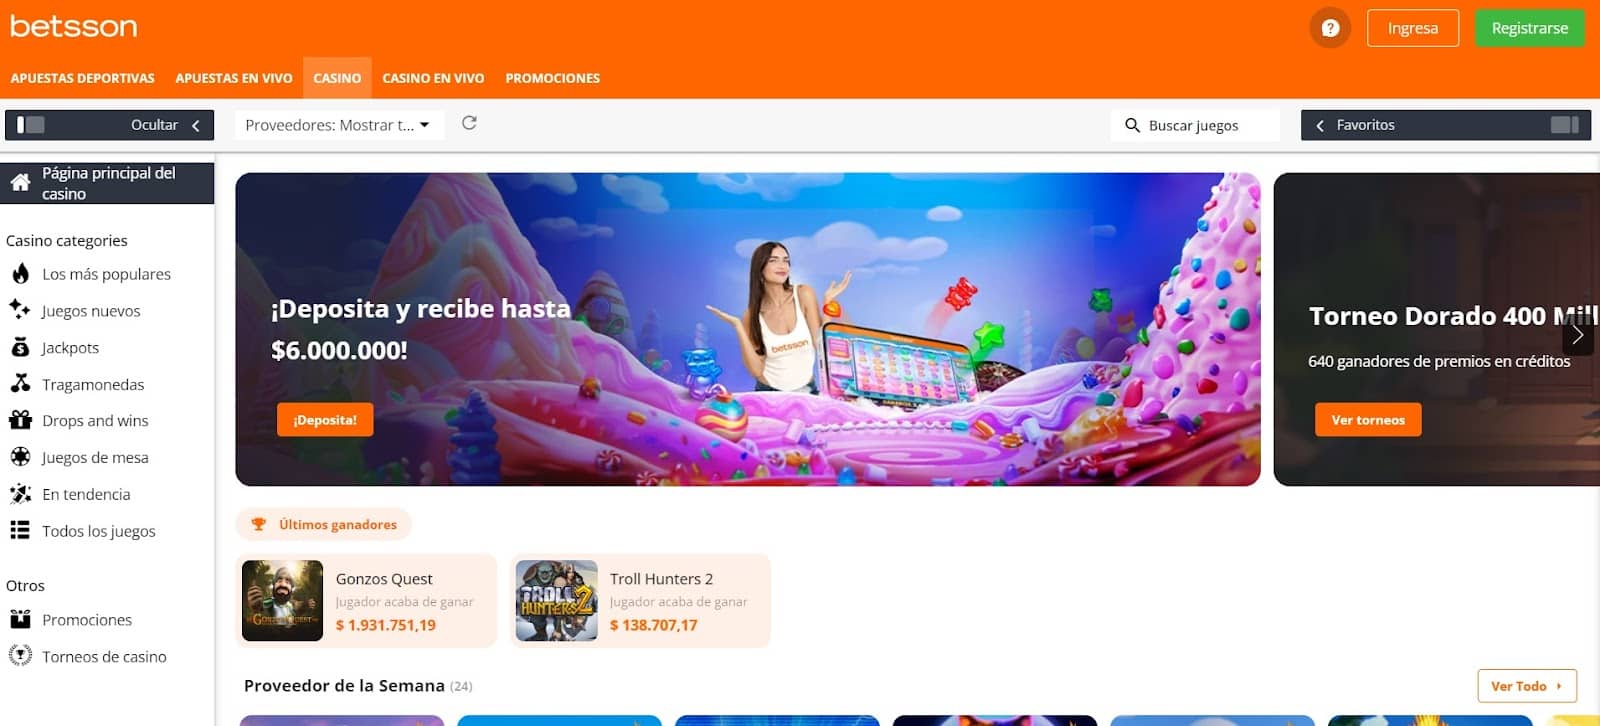The height and width of the screenshot is (726, 1600).
Task: Click the gift icon for Drops and wins
Action: click(20, 420)
